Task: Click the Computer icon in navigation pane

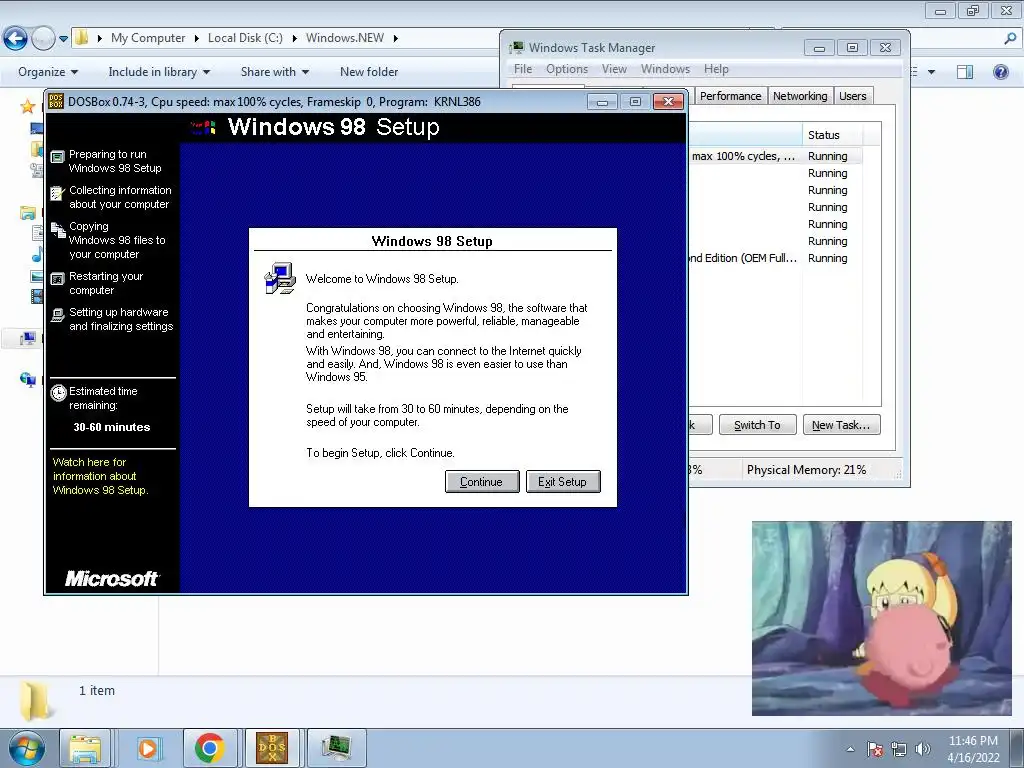Action: coord(28,338)
